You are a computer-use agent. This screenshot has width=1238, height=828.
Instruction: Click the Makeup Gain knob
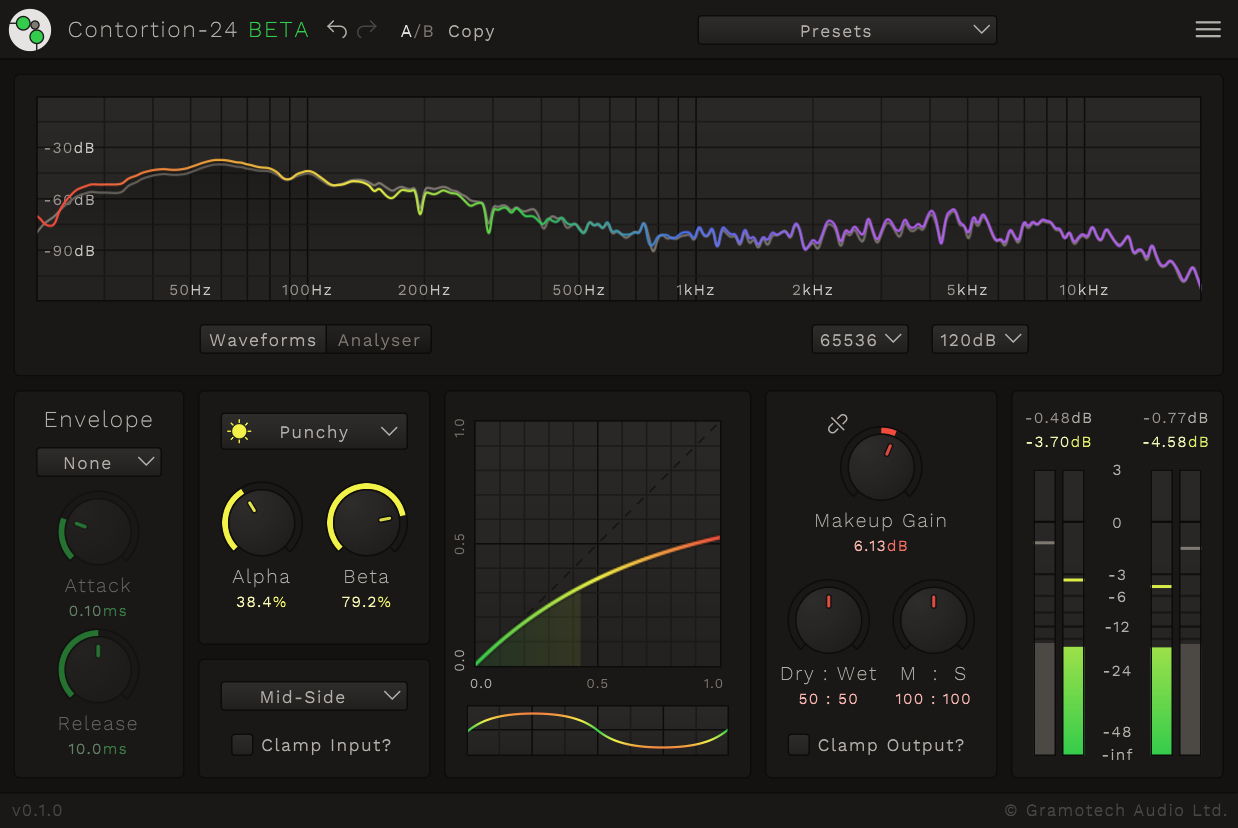tap(881, 465)
